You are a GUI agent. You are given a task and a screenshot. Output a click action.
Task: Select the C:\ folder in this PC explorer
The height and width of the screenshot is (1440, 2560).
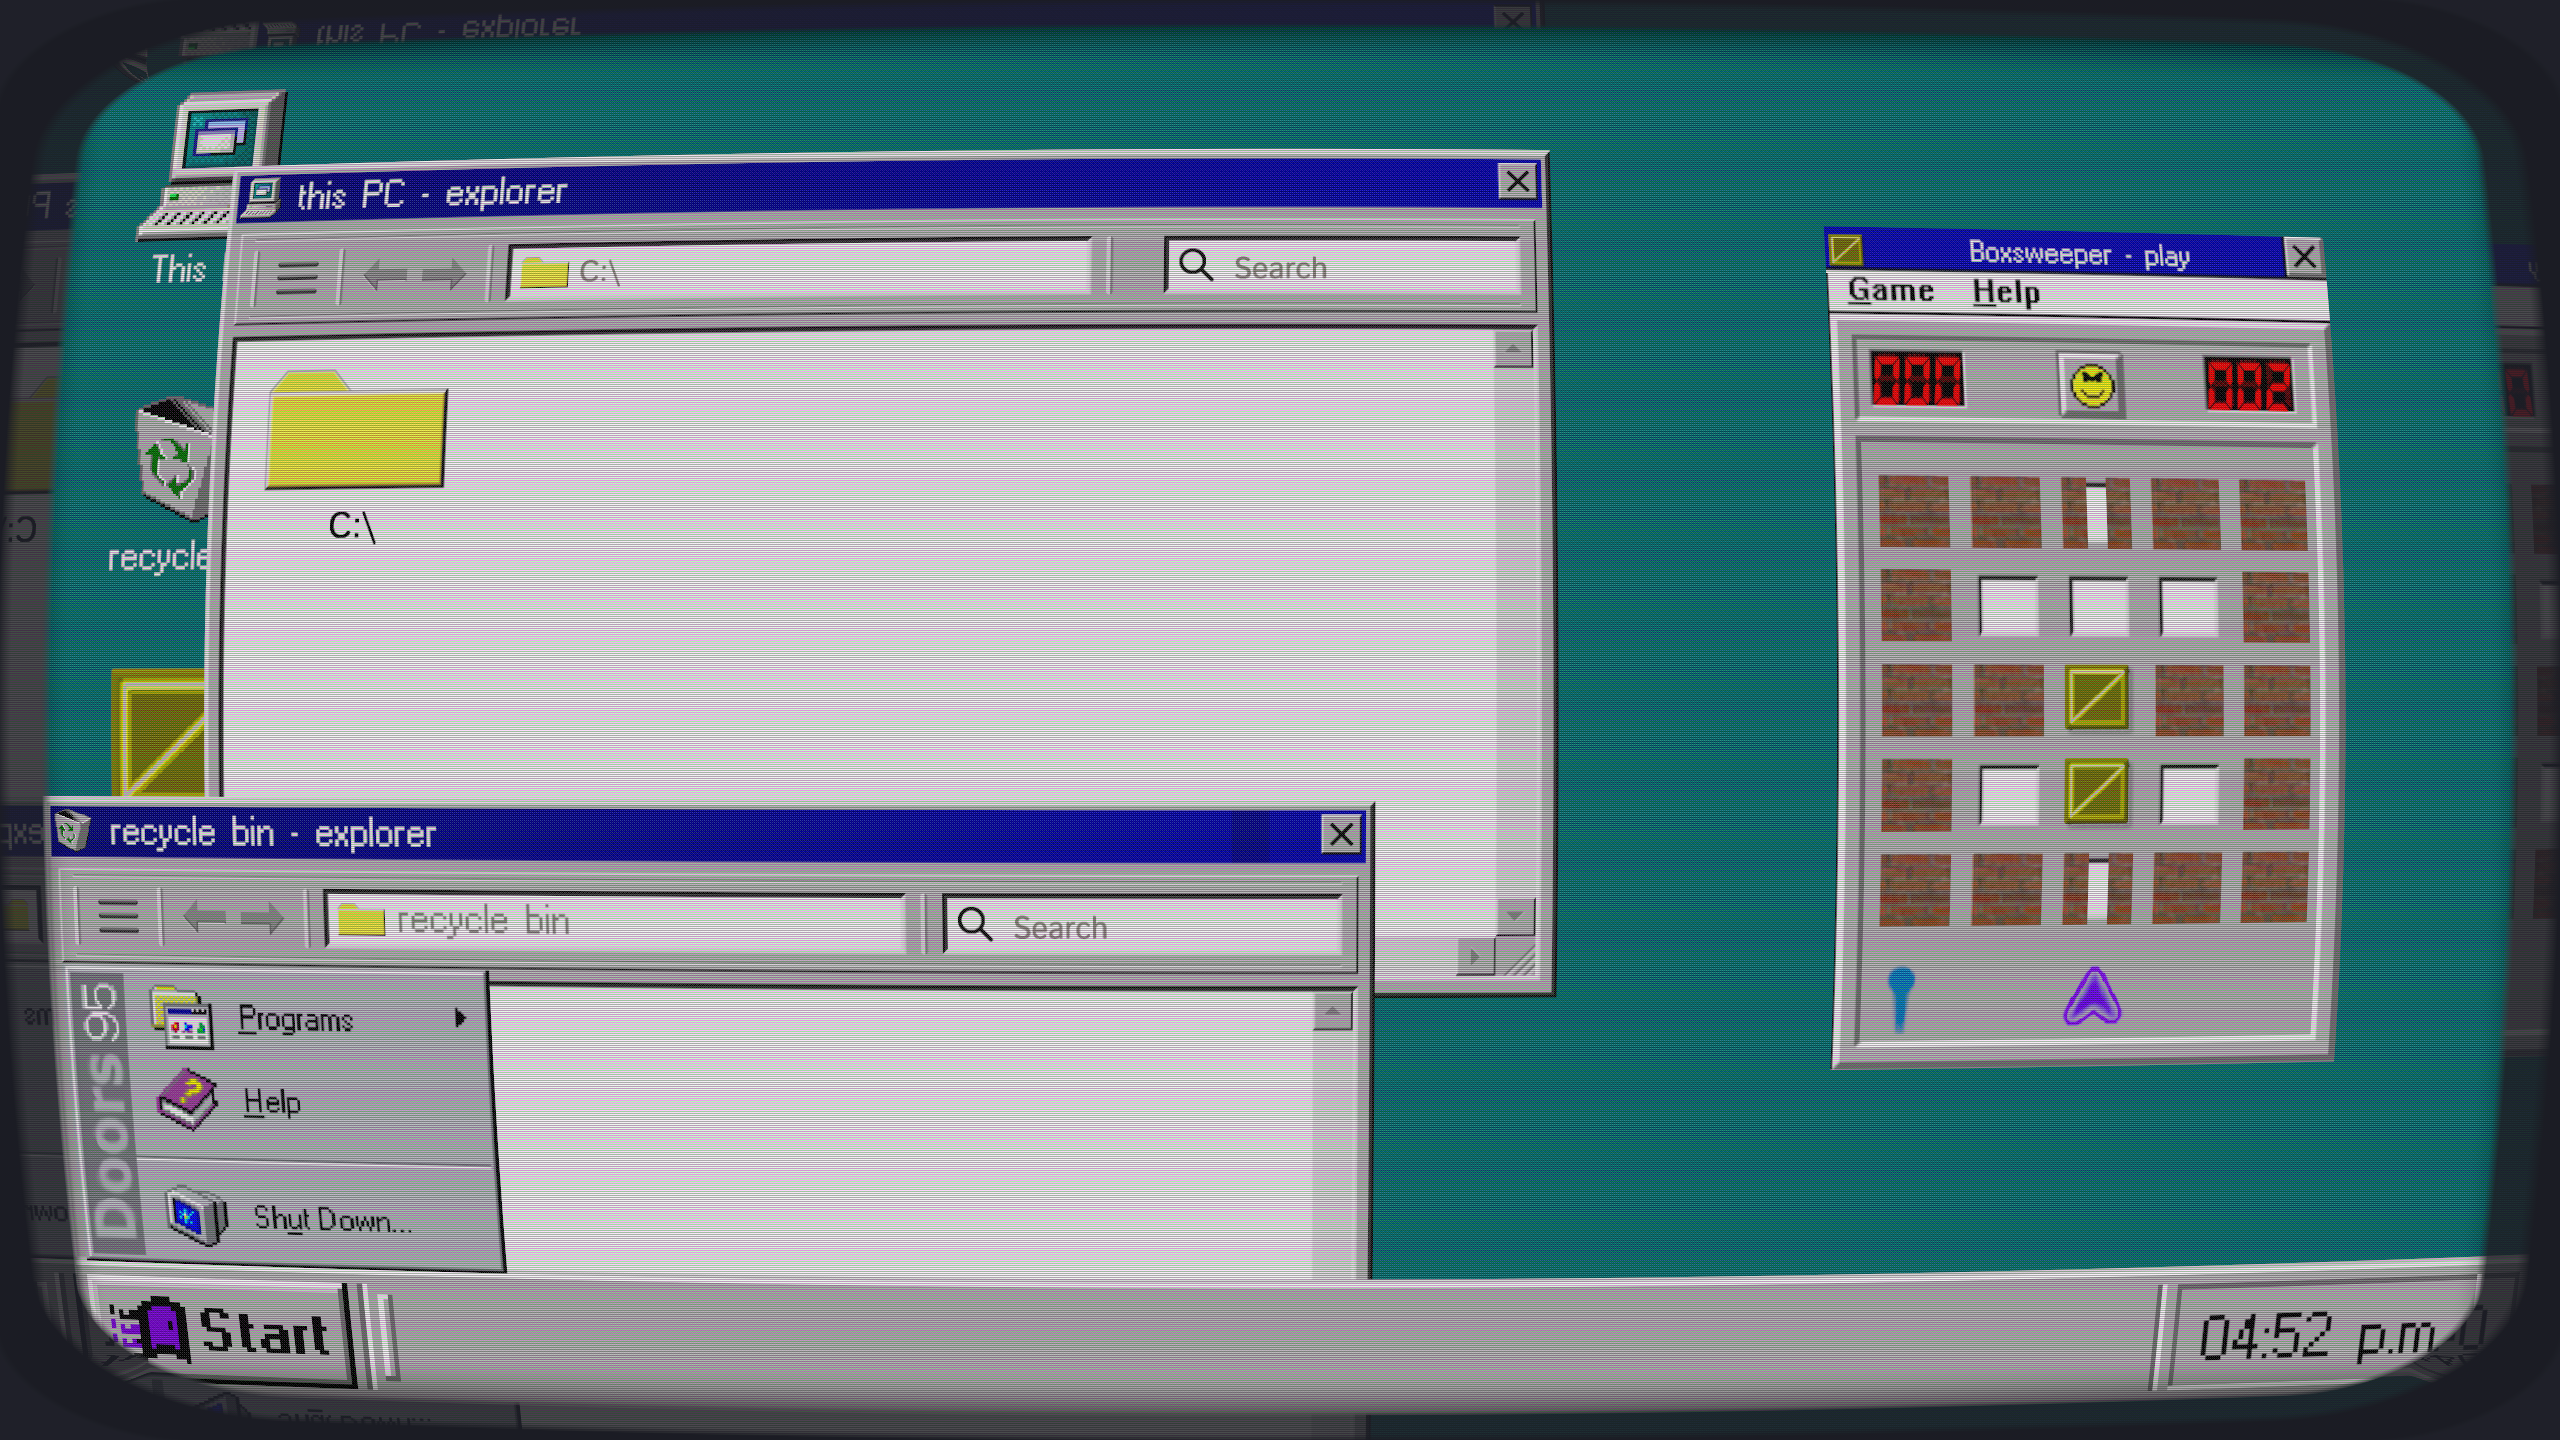coord(355,455)
